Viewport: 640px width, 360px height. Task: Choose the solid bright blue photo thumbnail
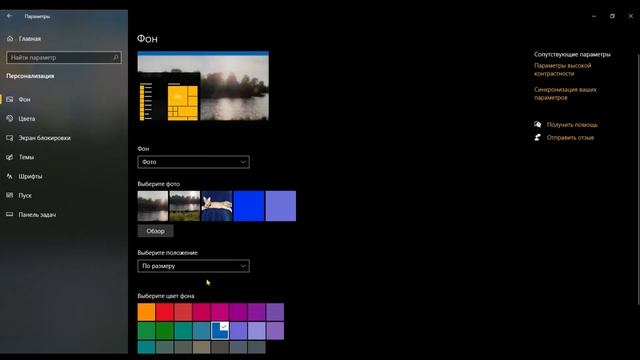[x=249, y=206]
